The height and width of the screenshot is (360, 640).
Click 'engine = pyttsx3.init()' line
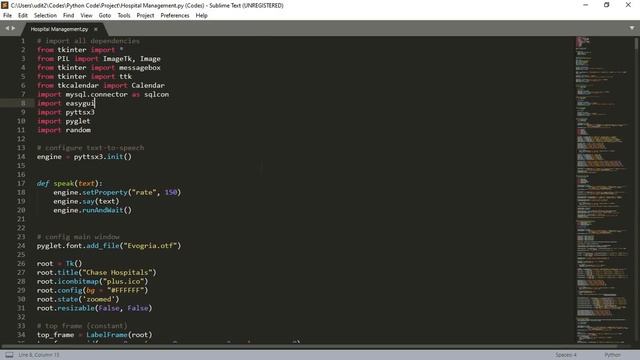pyautogui.click(x=84, y=157)
